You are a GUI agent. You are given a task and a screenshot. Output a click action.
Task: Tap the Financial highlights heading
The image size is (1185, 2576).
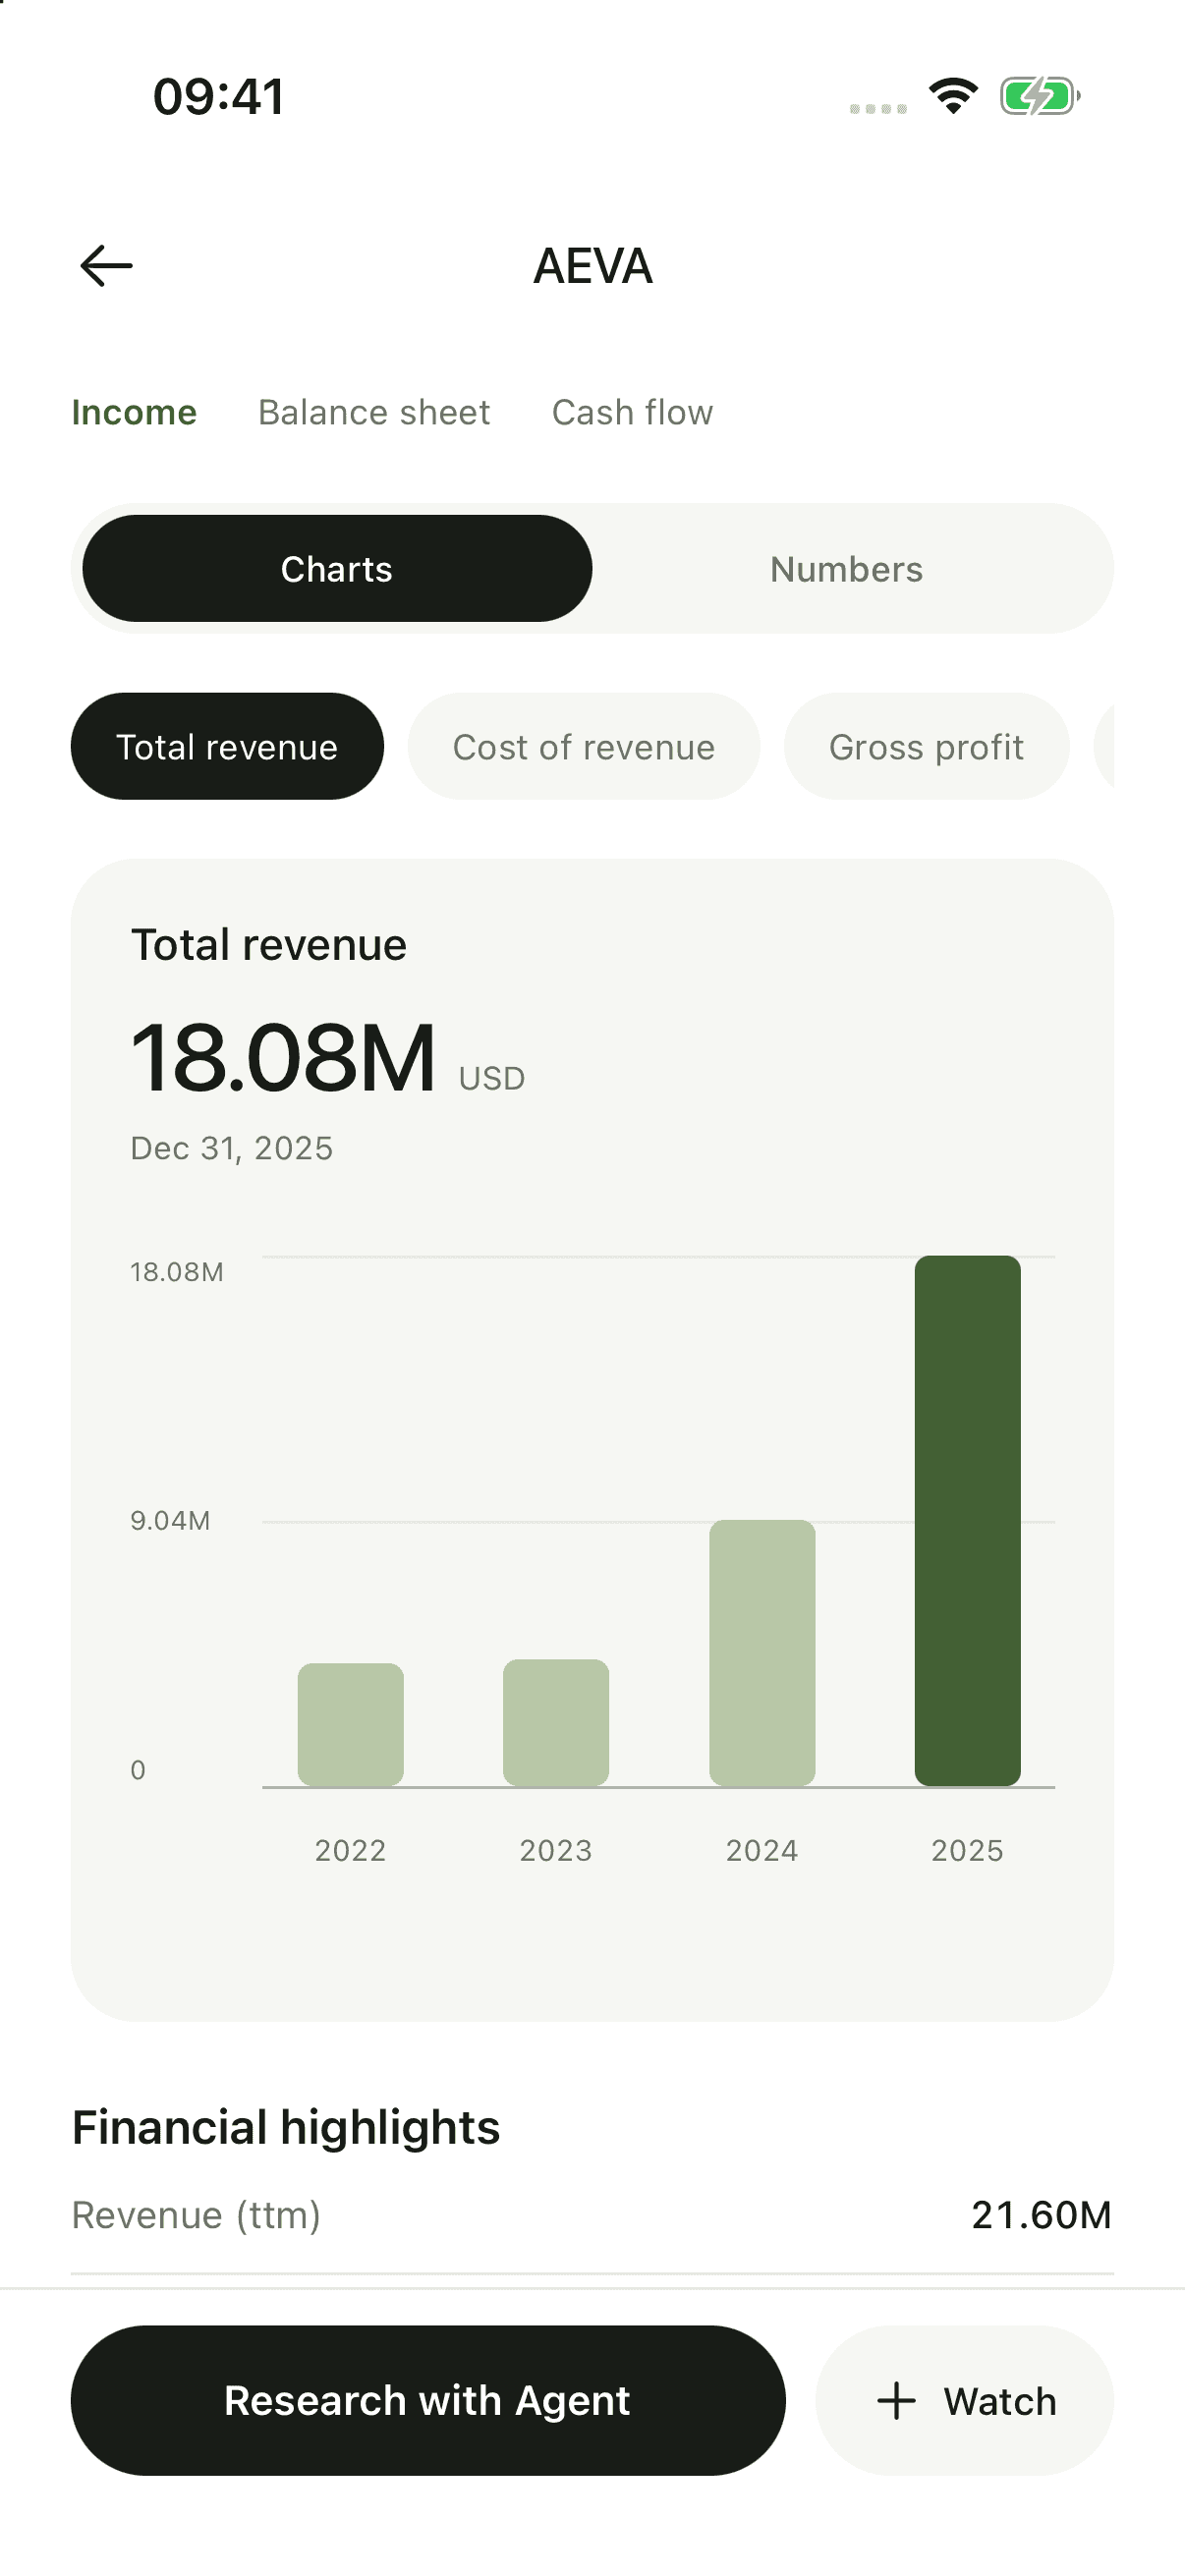286,2127
